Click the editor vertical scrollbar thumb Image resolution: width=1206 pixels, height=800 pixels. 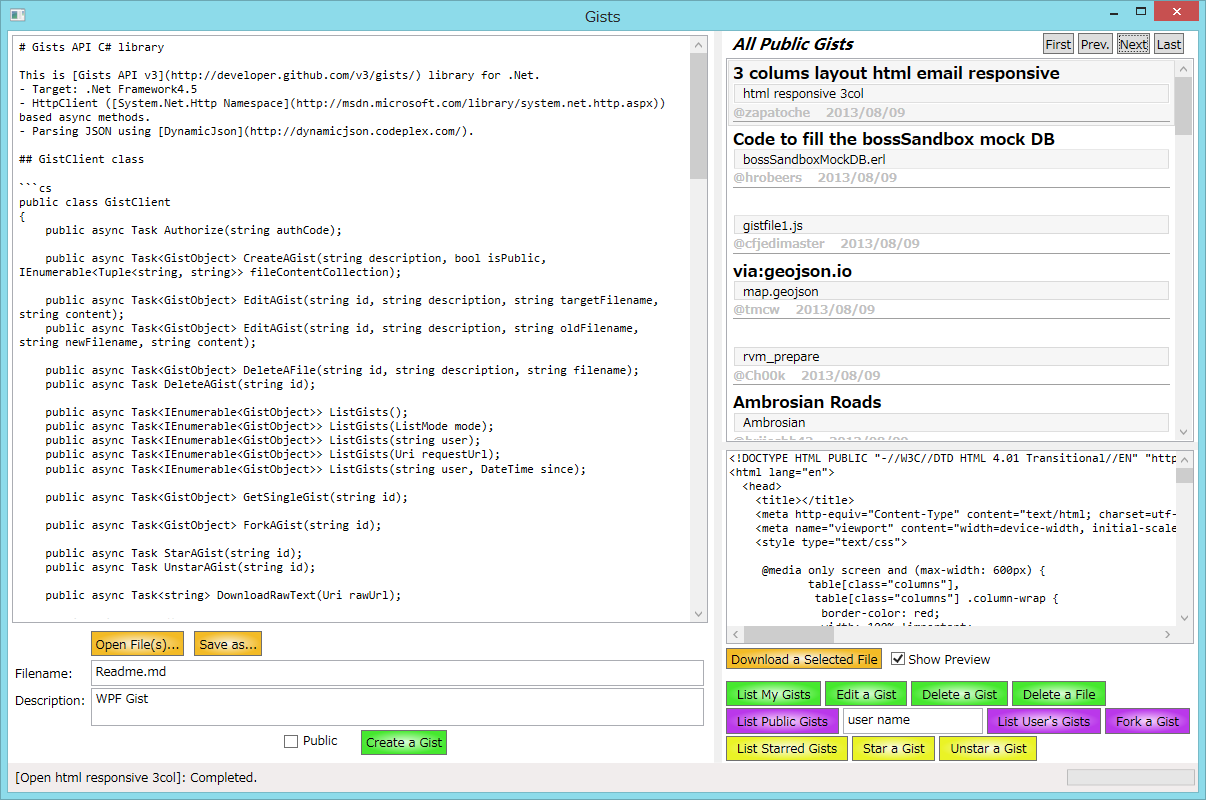(x=698, y=116)
